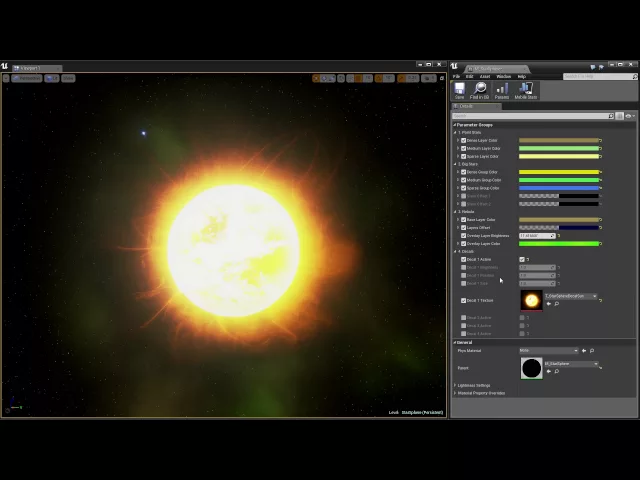Image resolution: width=640 pixels, height=480 pixels.
Task: Expand the Material Property Overrides section
Action: tap(455, 393)
